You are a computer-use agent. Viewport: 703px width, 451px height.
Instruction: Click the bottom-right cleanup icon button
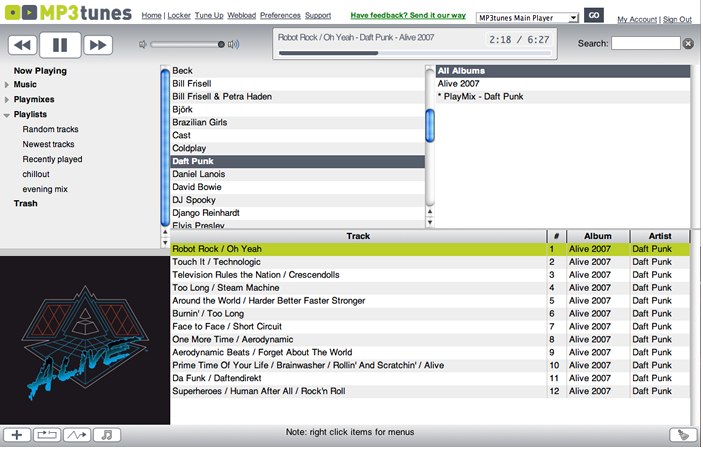[684, 435]
